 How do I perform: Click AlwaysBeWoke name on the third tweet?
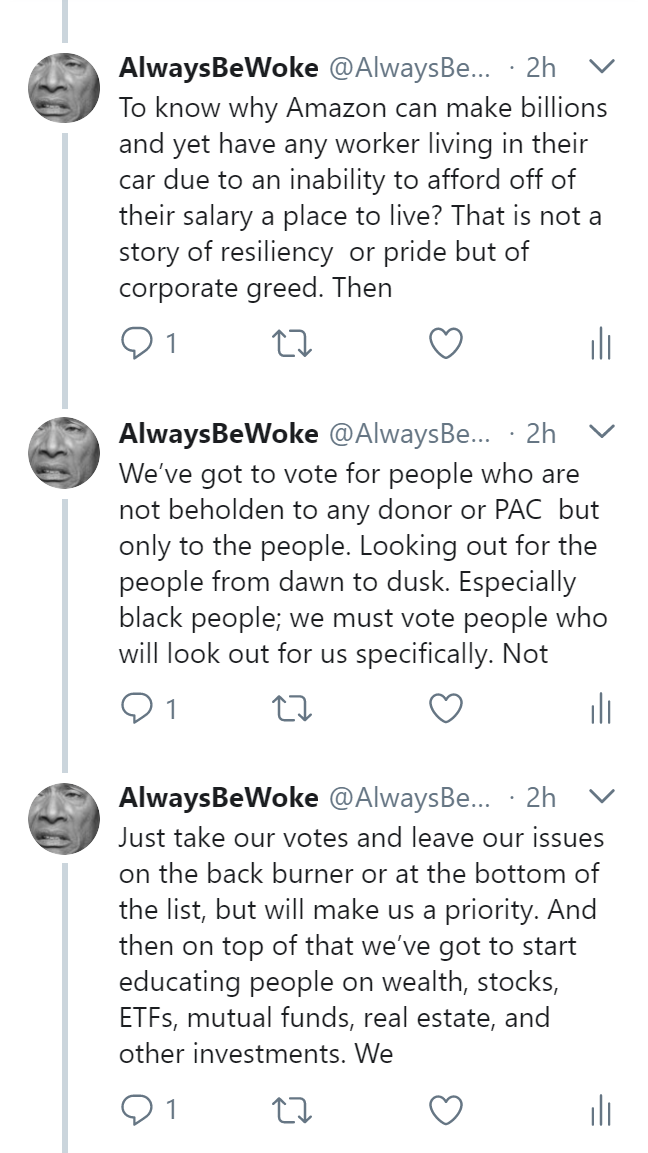(x=218, y=798)
